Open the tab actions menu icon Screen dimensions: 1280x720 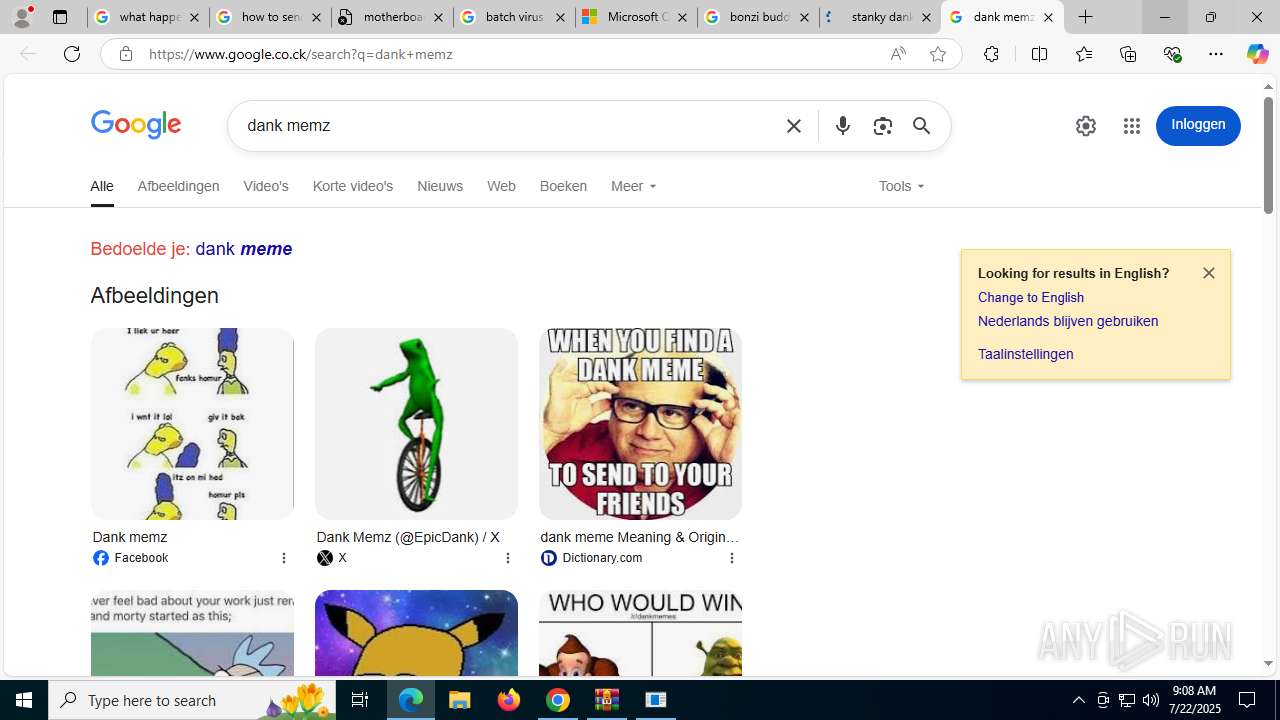(59, 17)
